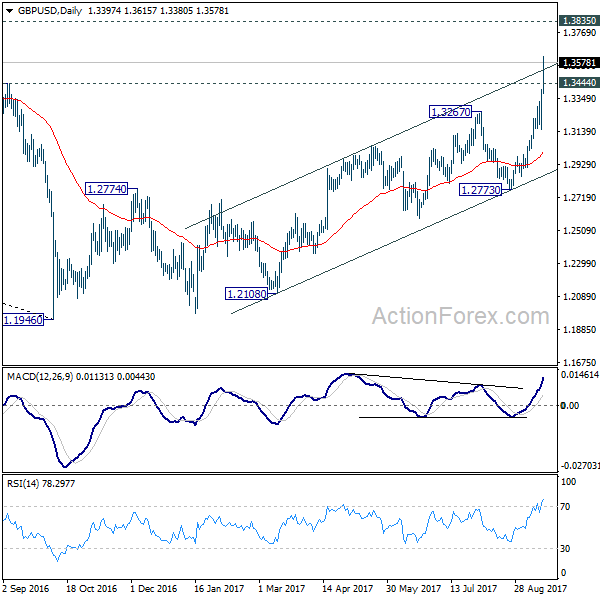The width and height of the screenshot is (600, 600).
Task: Click the 1 Dec 2016 date label
Action: tap(153, 588)
